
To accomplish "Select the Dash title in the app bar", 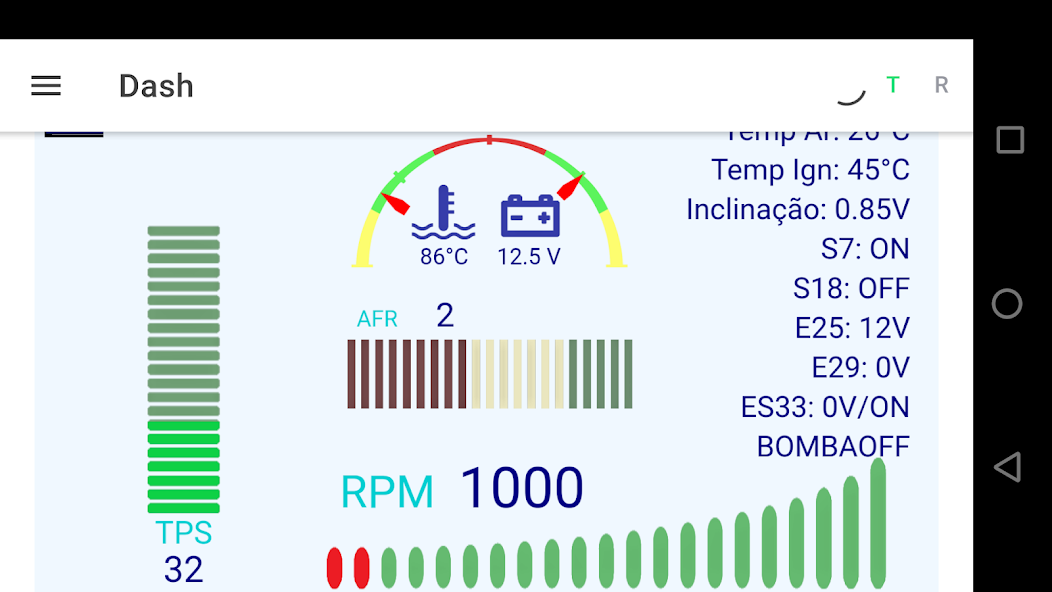I will point(156,85).
